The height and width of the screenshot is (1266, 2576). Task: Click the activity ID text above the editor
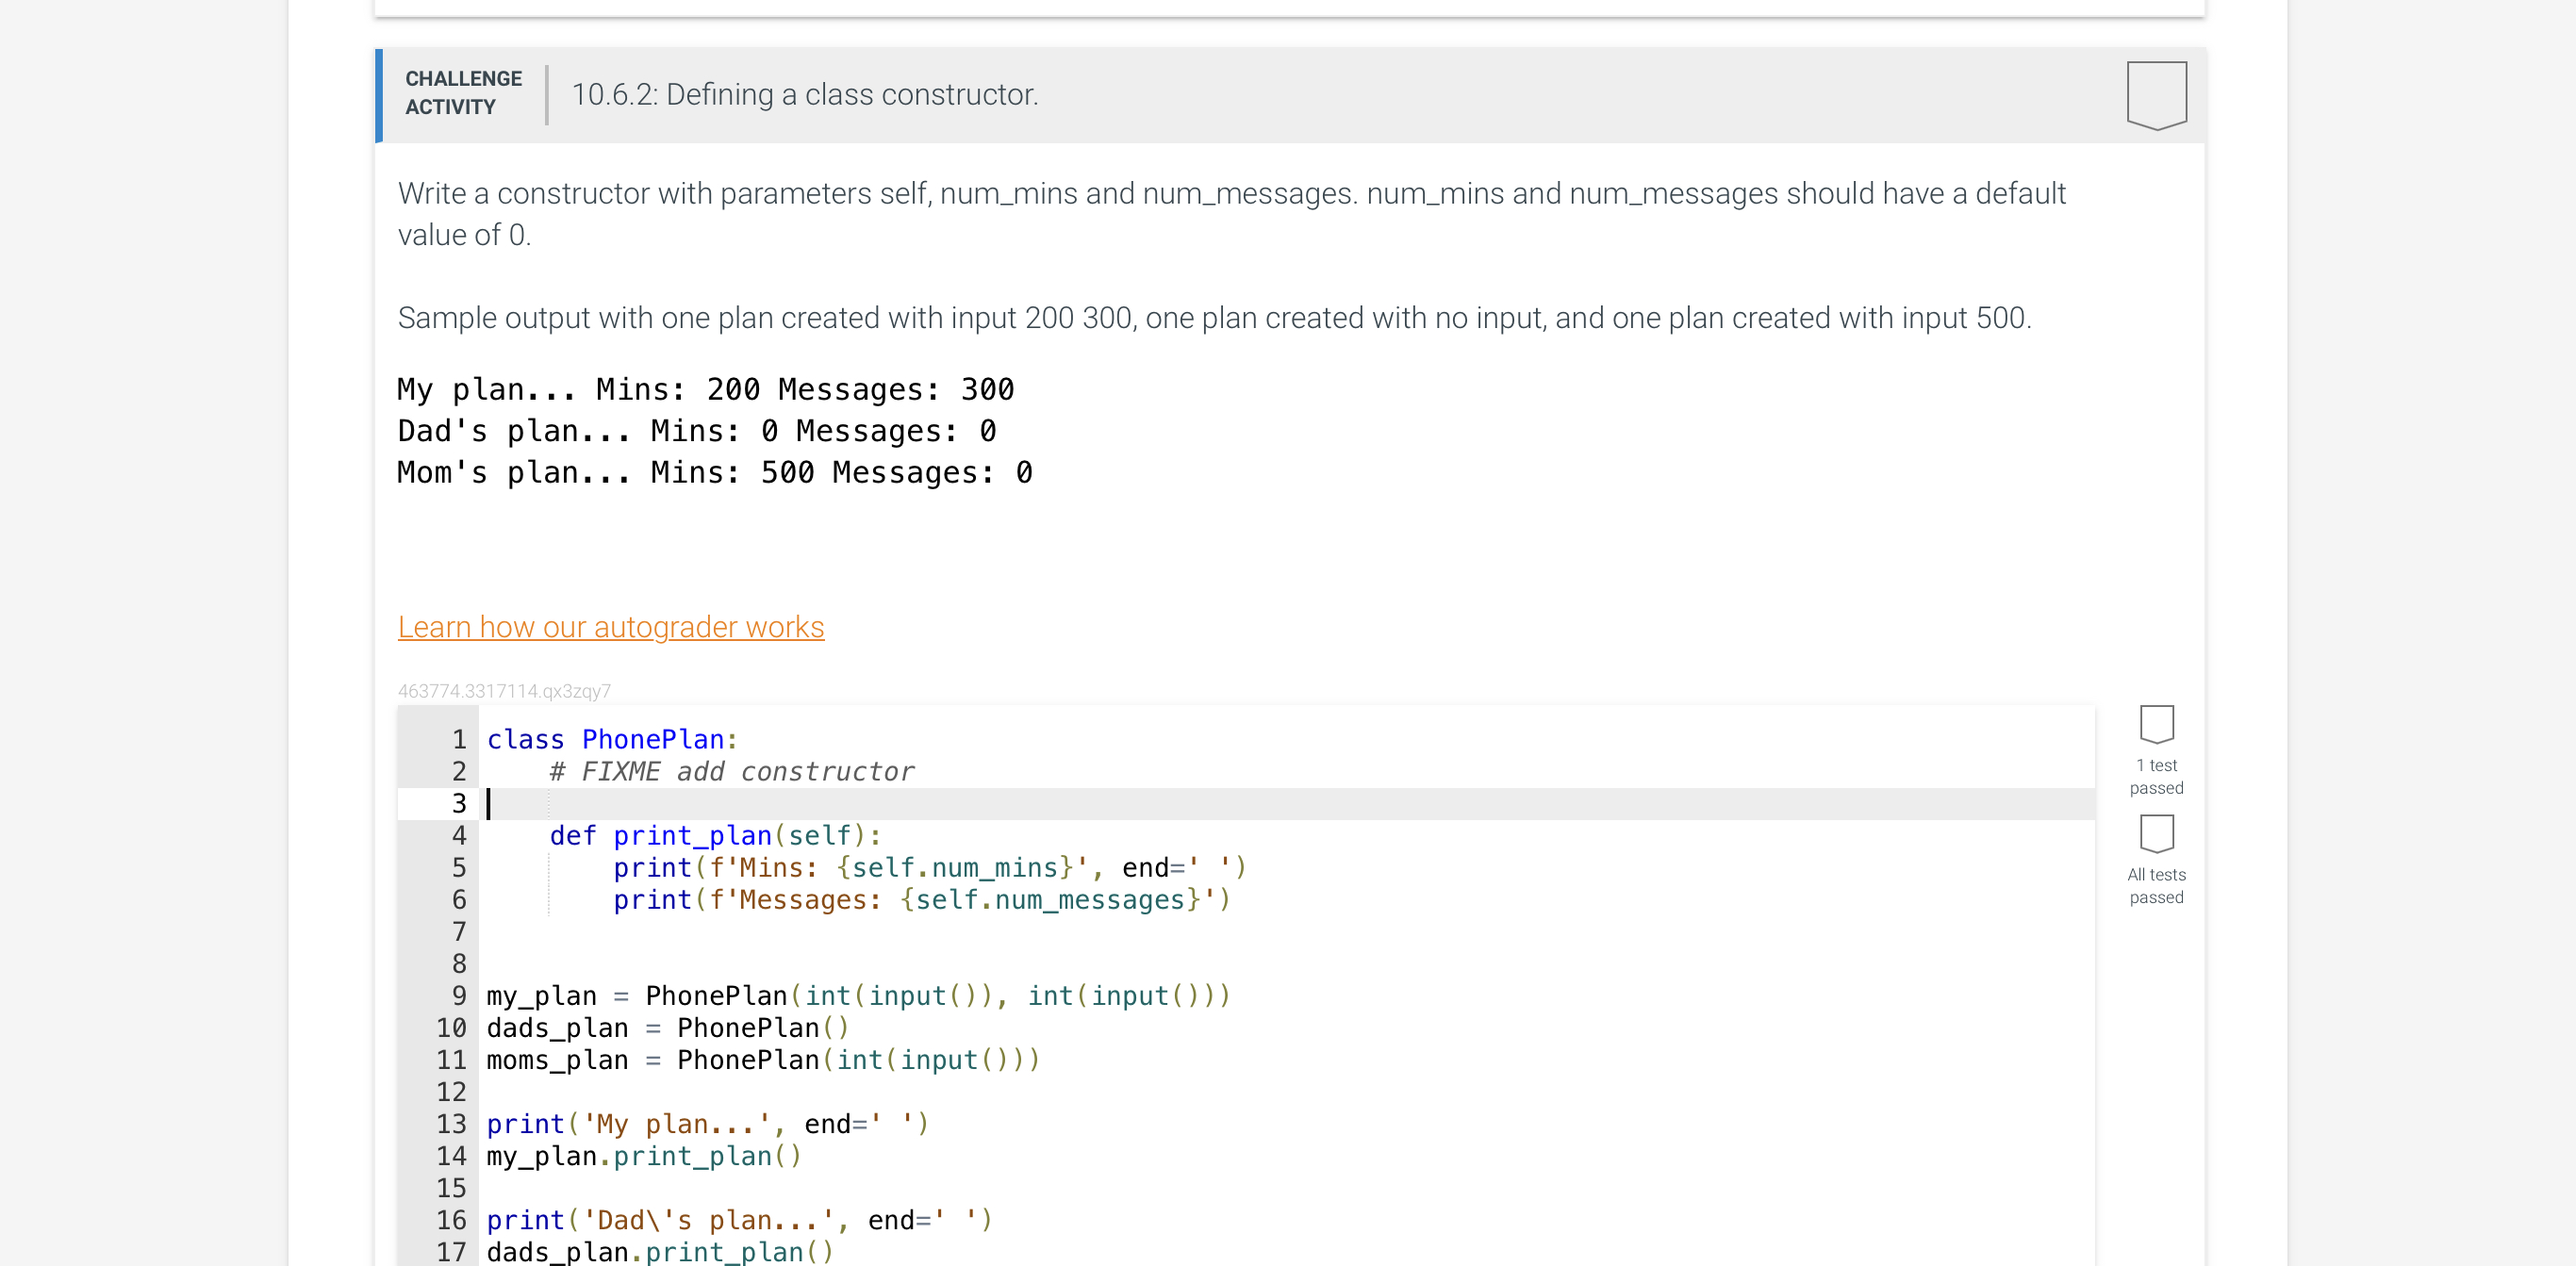(504, 691)
